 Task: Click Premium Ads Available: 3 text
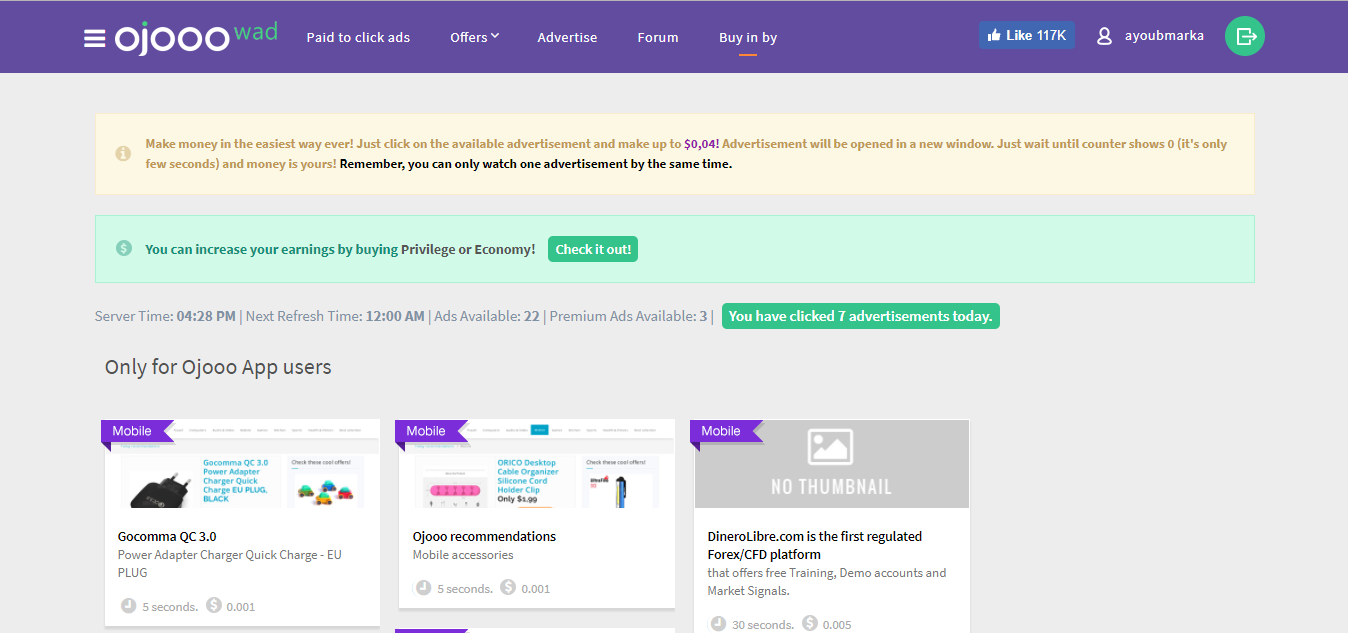[x=629, y=316]
